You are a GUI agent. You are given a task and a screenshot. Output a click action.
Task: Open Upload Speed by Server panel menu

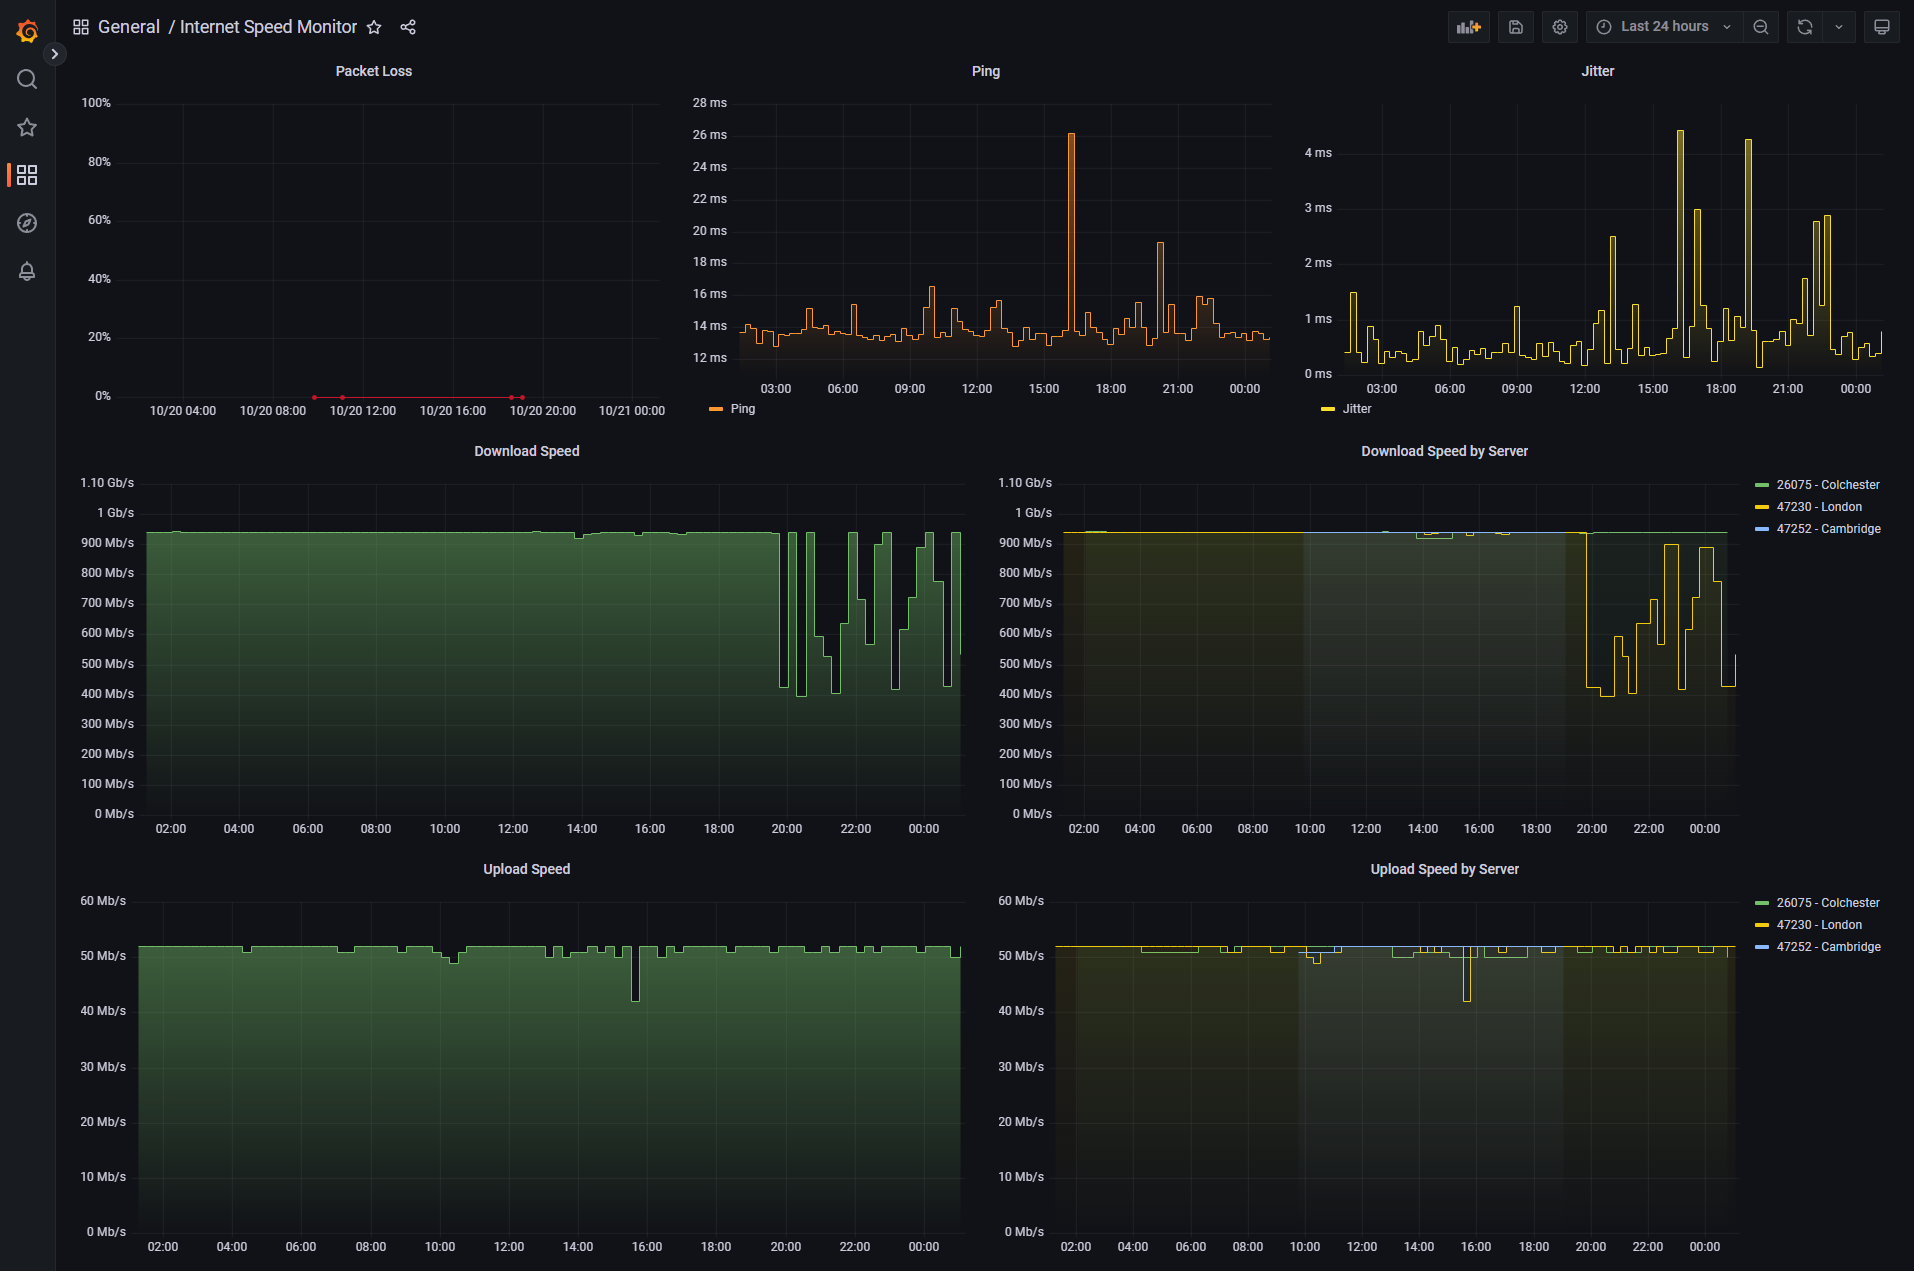(1445, 869)
